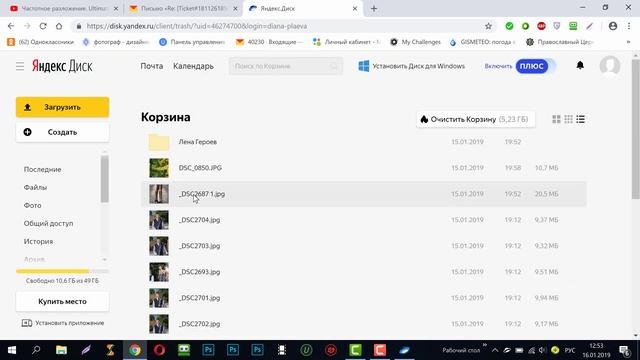Open История in the sidebar
Screen dimensions: 640x360
click(38, 241)
